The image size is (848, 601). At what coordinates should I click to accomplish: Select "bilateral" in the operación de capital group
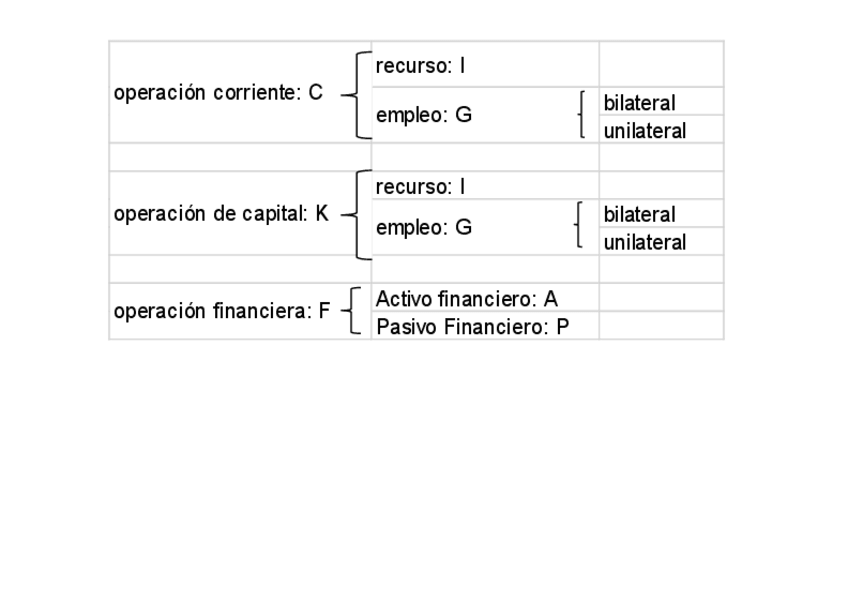[640, 214]
